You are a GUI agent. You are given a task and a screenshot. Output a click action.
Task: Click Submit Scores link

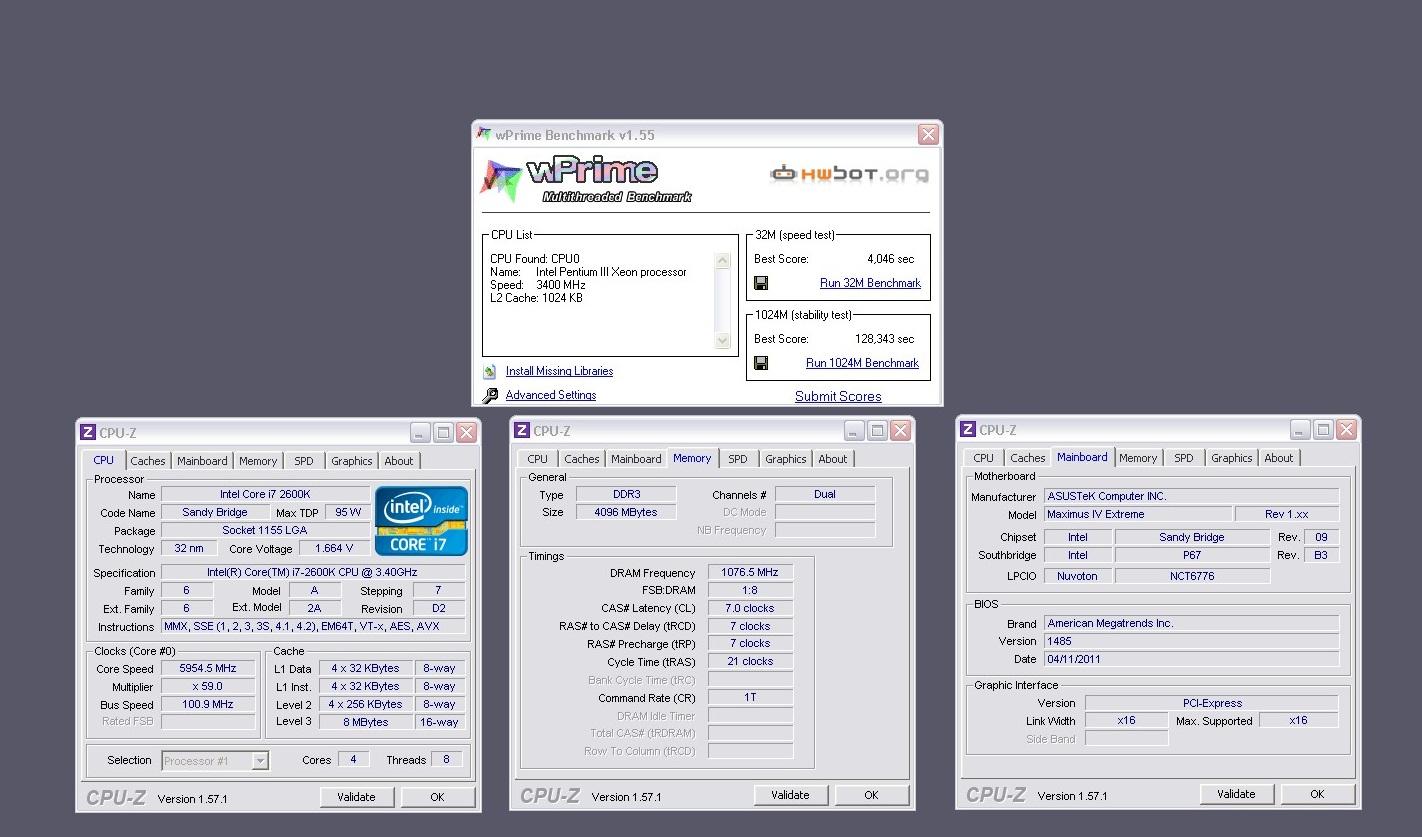pos(838,396)
